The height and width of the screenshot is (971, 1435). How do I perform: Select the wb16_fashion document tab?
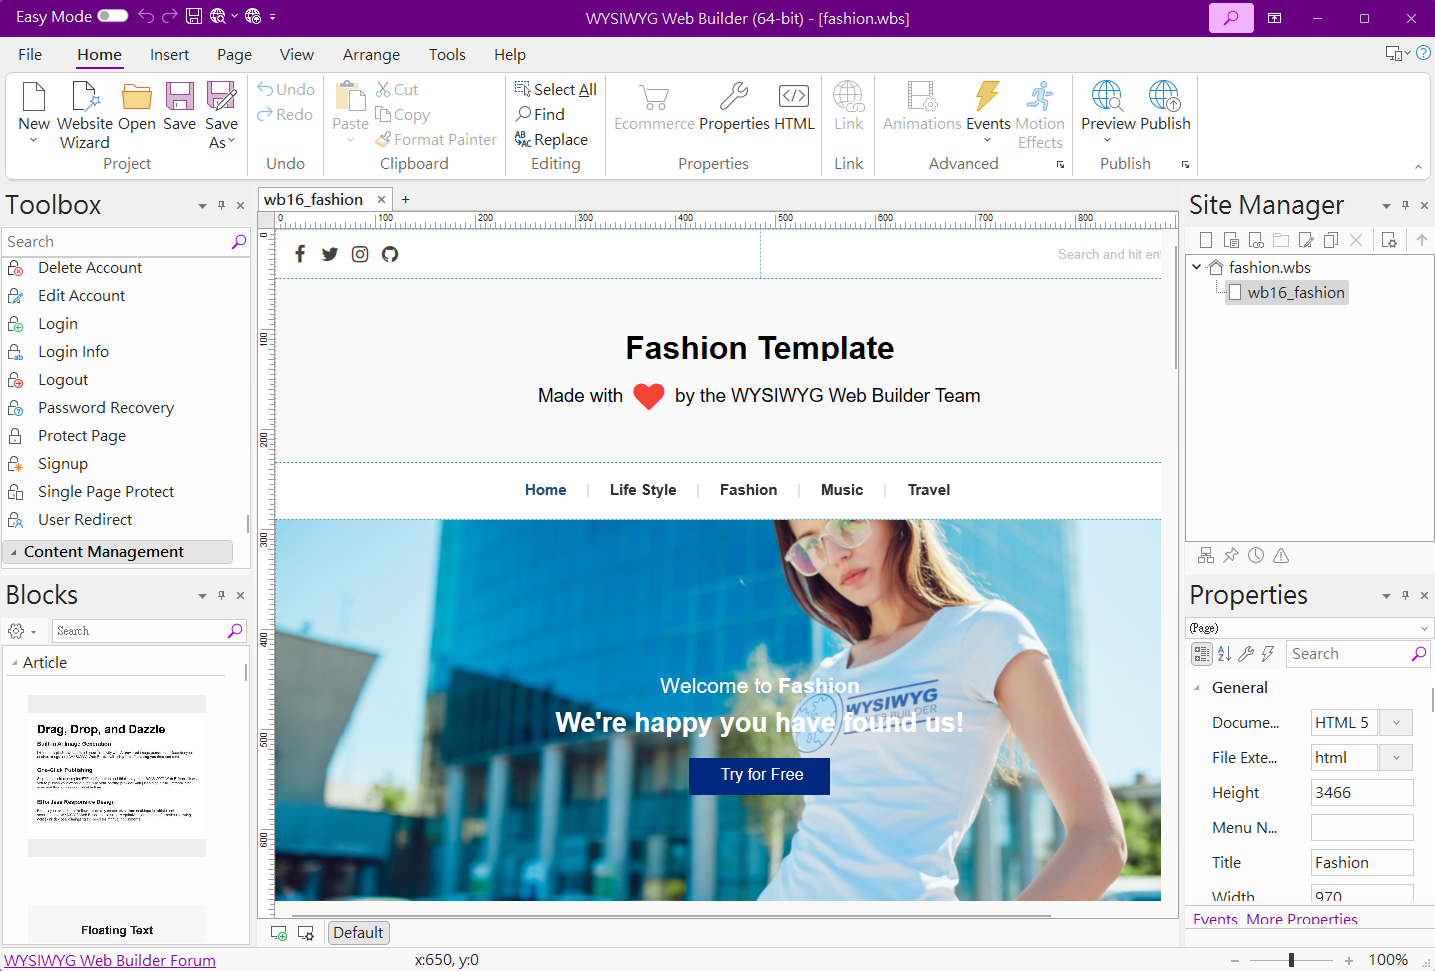pyautogui.click(x=313, y=199)
